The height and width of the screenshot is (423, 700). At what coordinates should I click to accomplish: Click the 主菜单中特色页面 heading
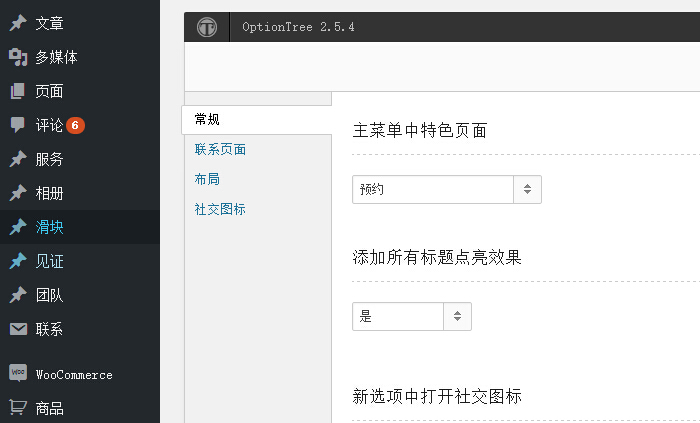pos(420,131)
